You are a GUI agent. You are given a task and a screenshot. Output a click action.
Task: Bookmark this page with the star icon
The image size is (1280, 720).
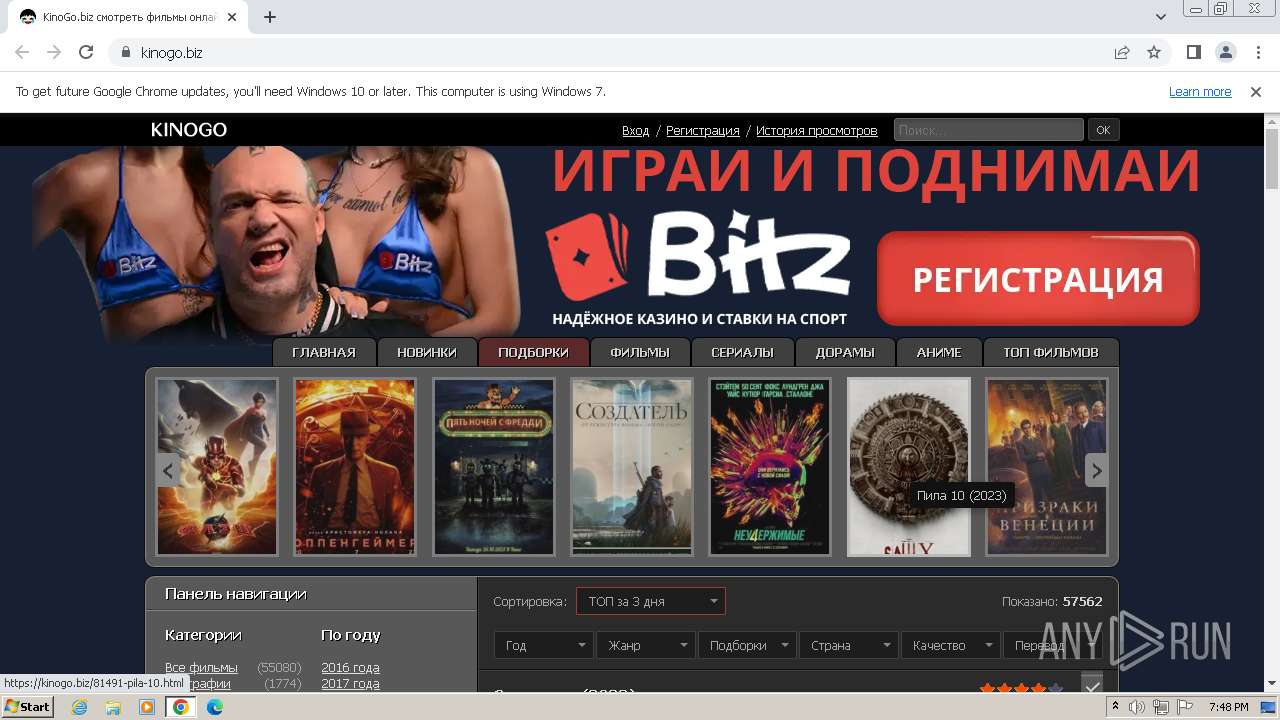point(1154,52)
